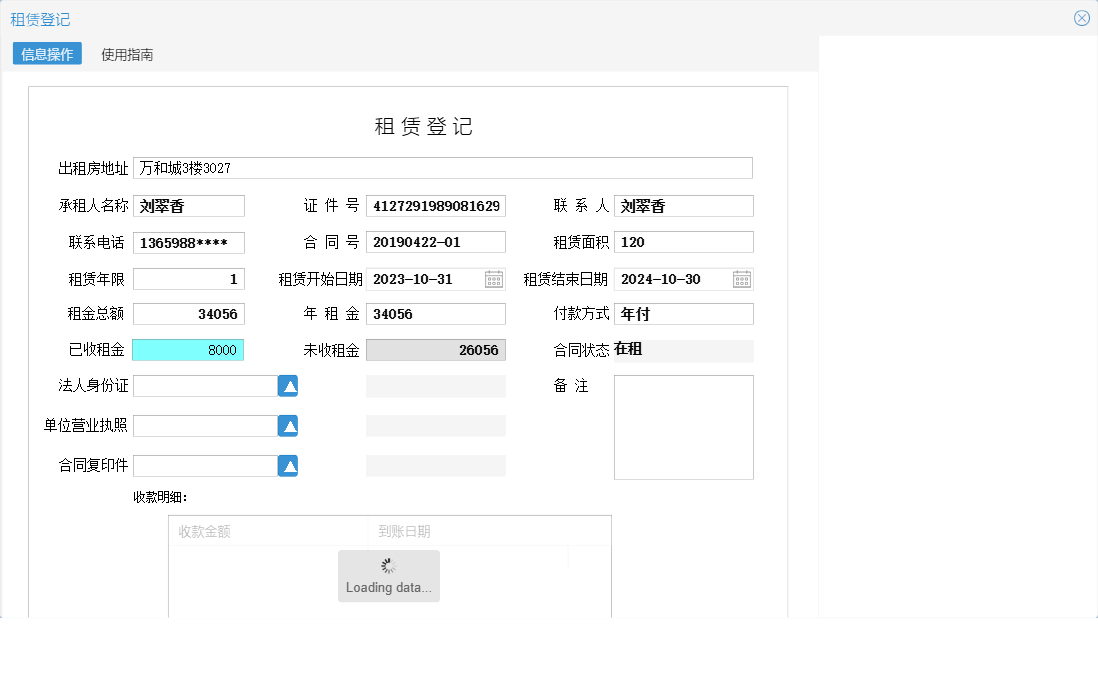Select the 备注 remarks text area
Viewport: 1098px width, 687px height.
coord(683,427)
